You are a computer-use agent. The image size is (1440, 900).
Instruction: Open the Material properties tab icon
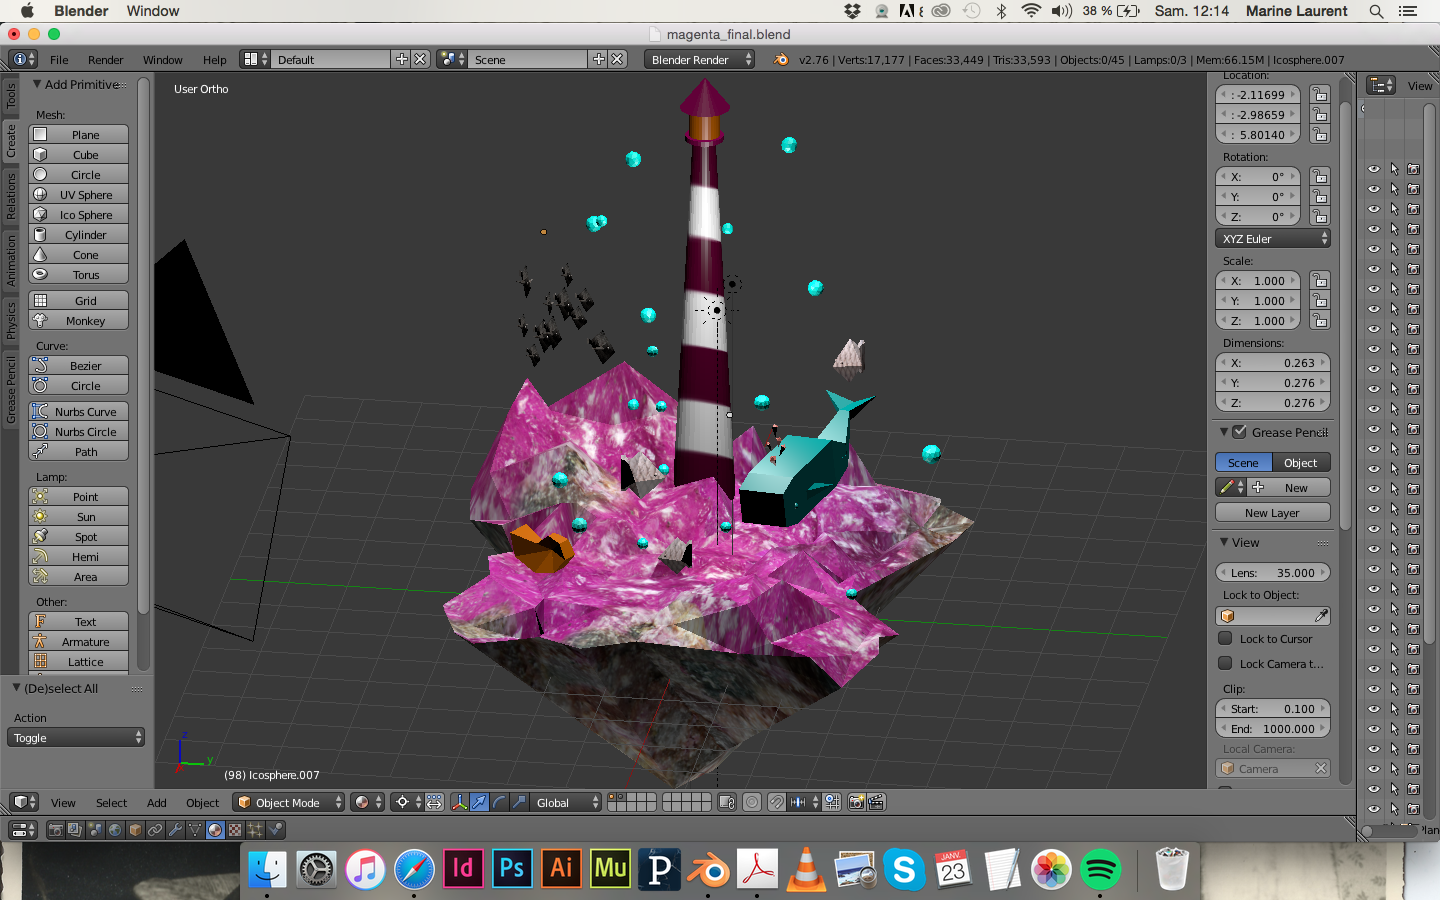tap(215, 830)
